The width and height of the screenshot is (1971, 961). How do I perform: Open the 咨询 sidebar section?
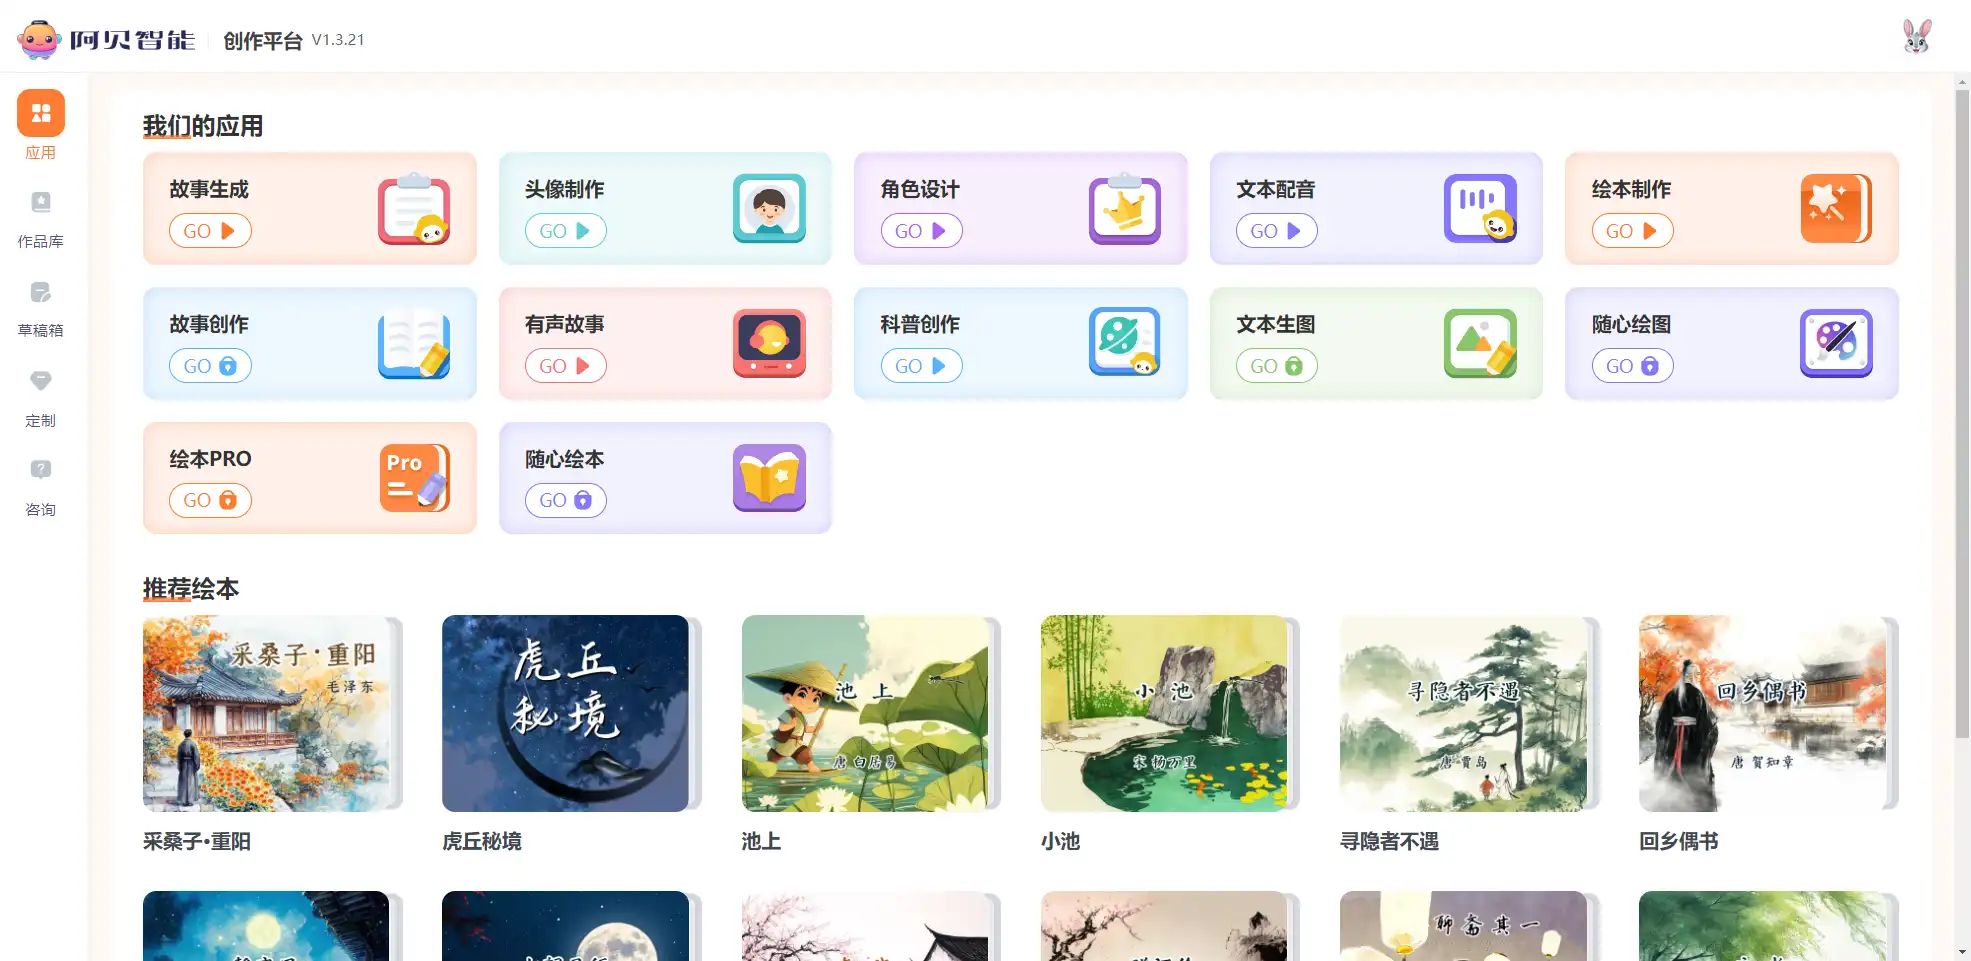[41, 487]
